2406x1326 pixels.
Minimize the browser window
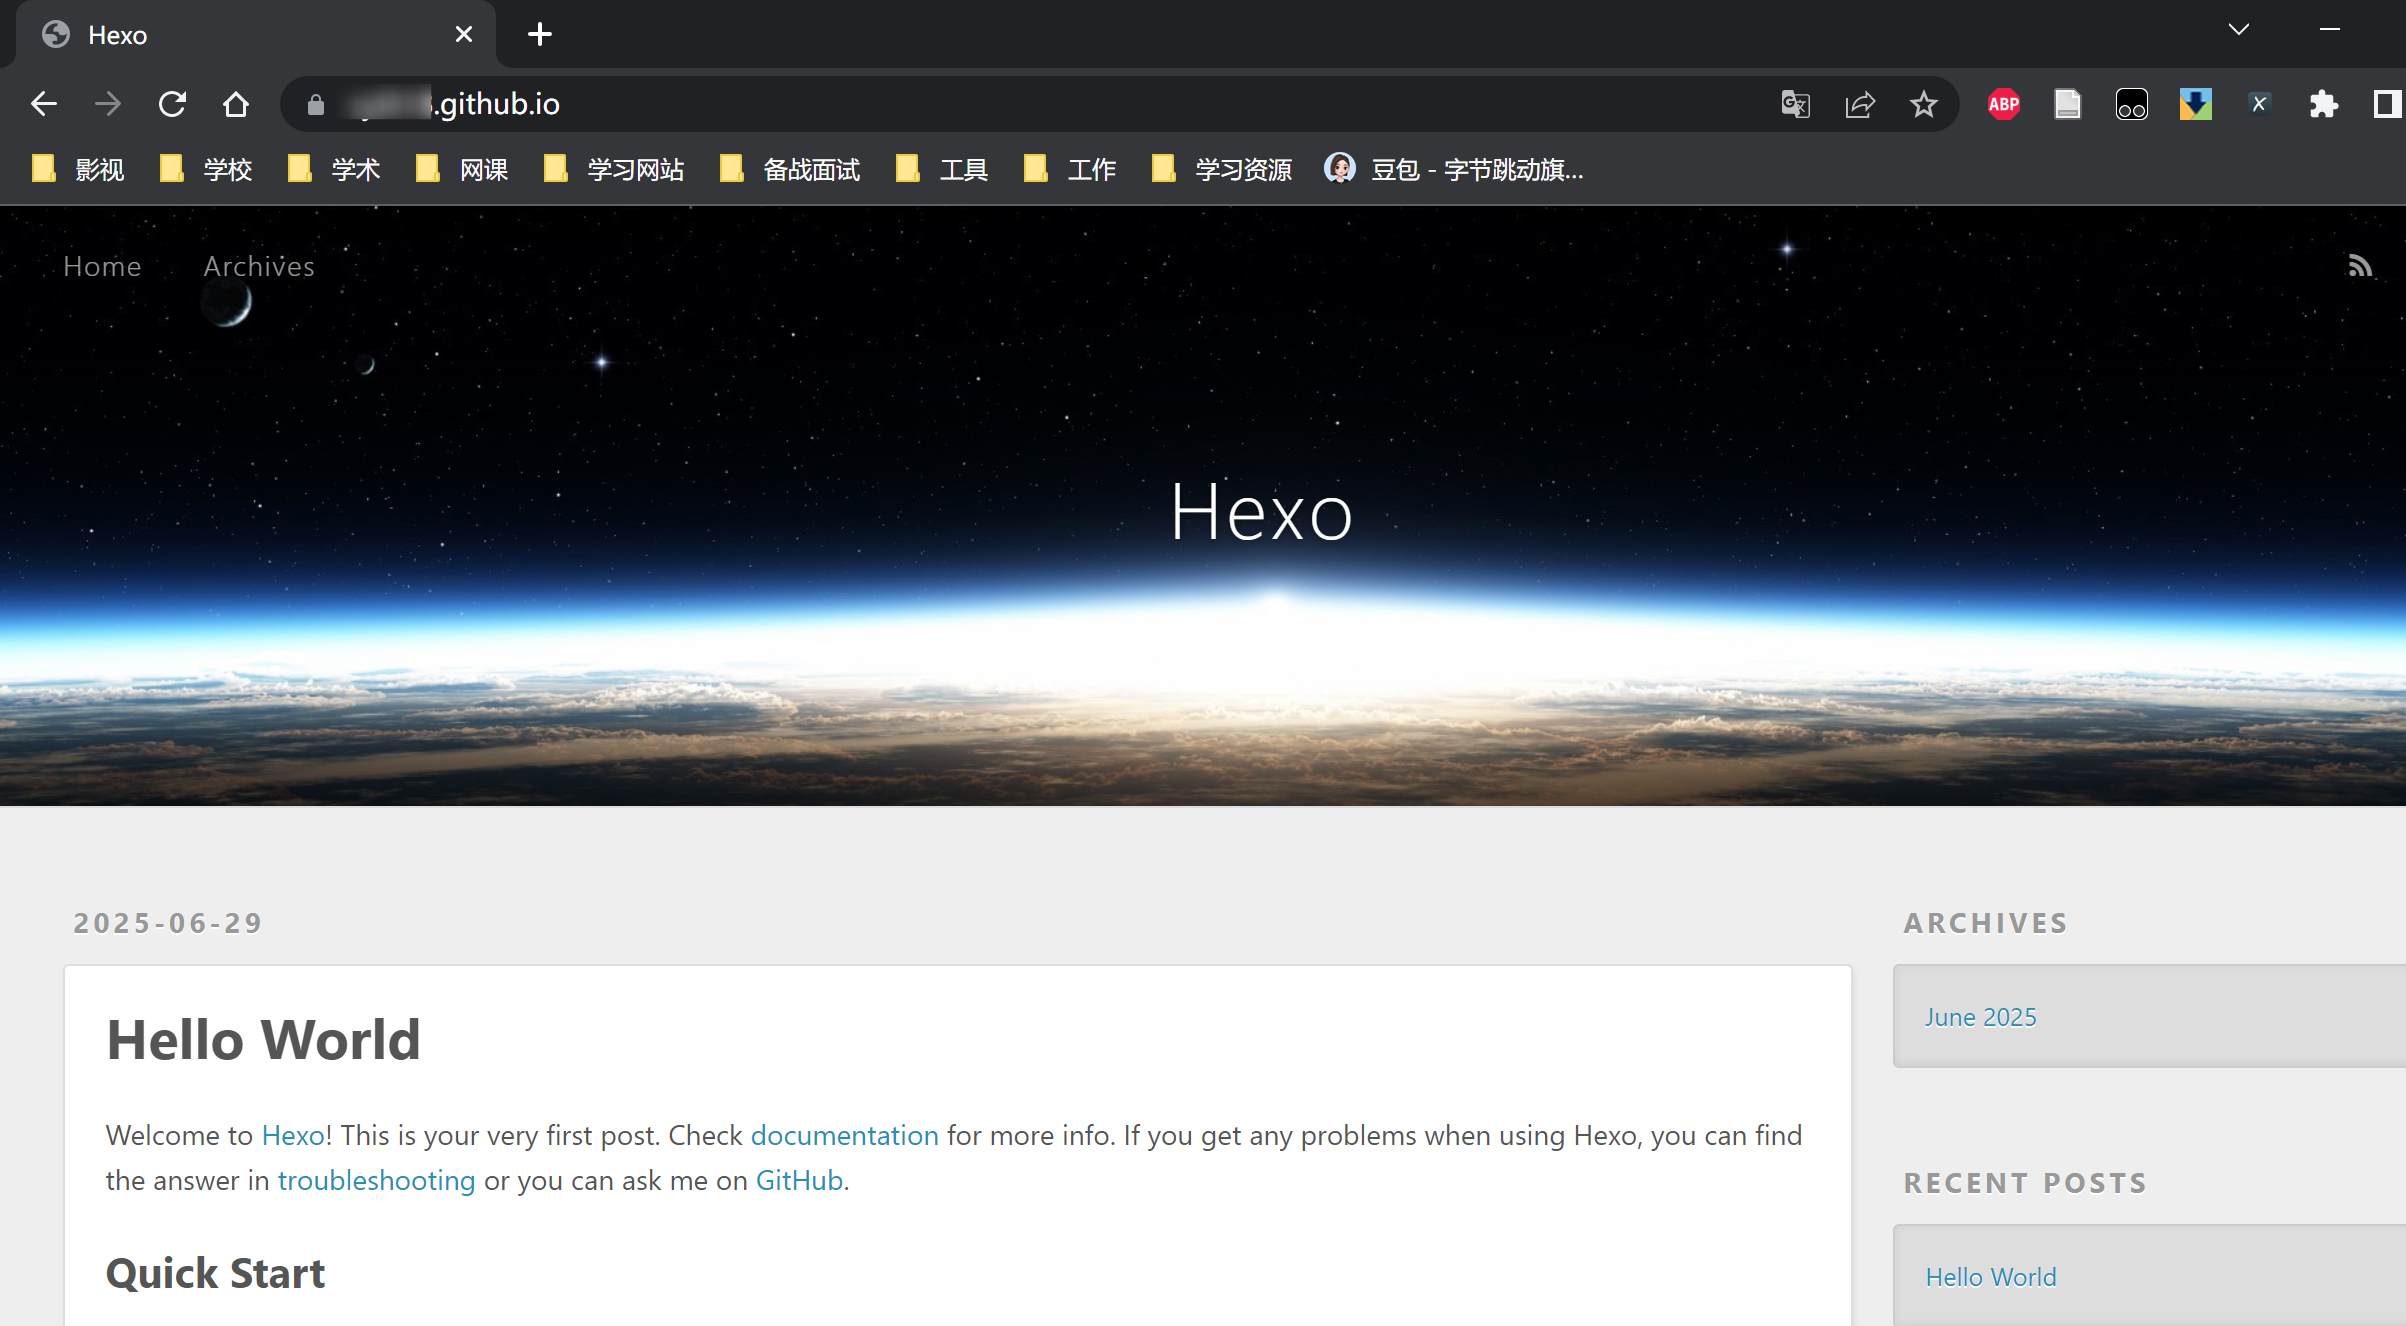tap(2330, 30)
